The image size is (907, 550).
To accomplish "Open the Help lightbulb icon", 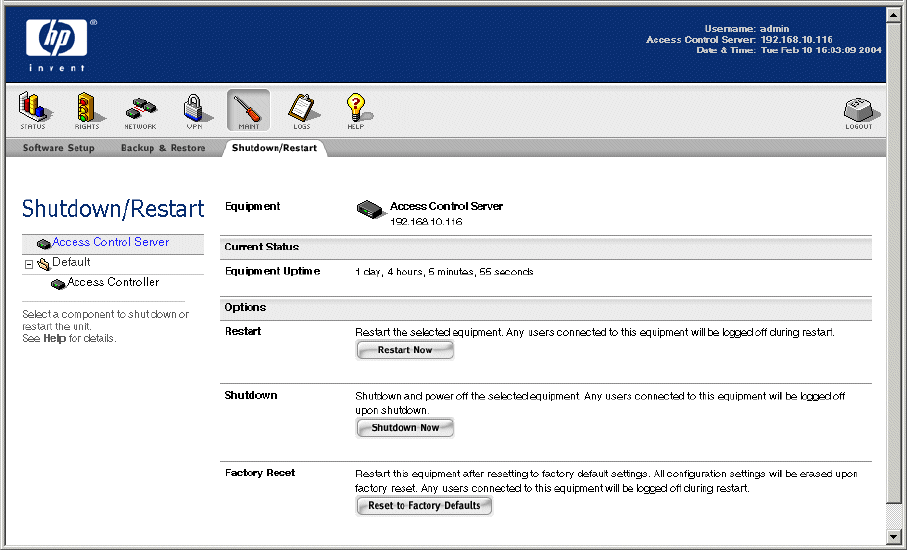I will 355,110.
